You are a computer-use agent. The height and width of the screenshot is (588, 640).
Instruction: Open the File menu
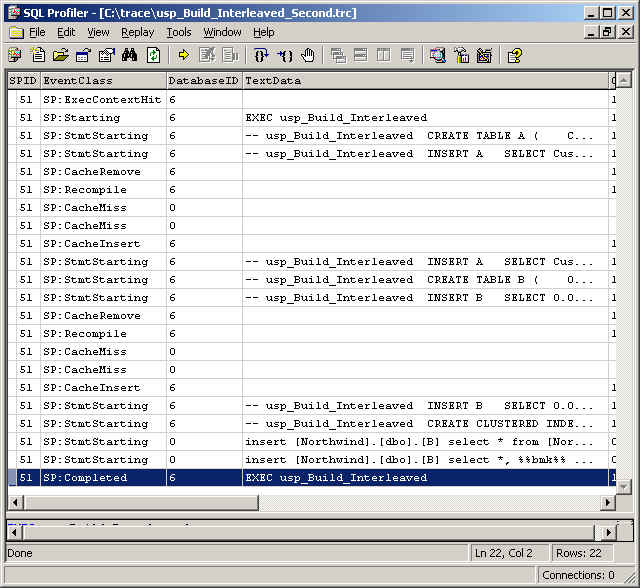[37, 32]
